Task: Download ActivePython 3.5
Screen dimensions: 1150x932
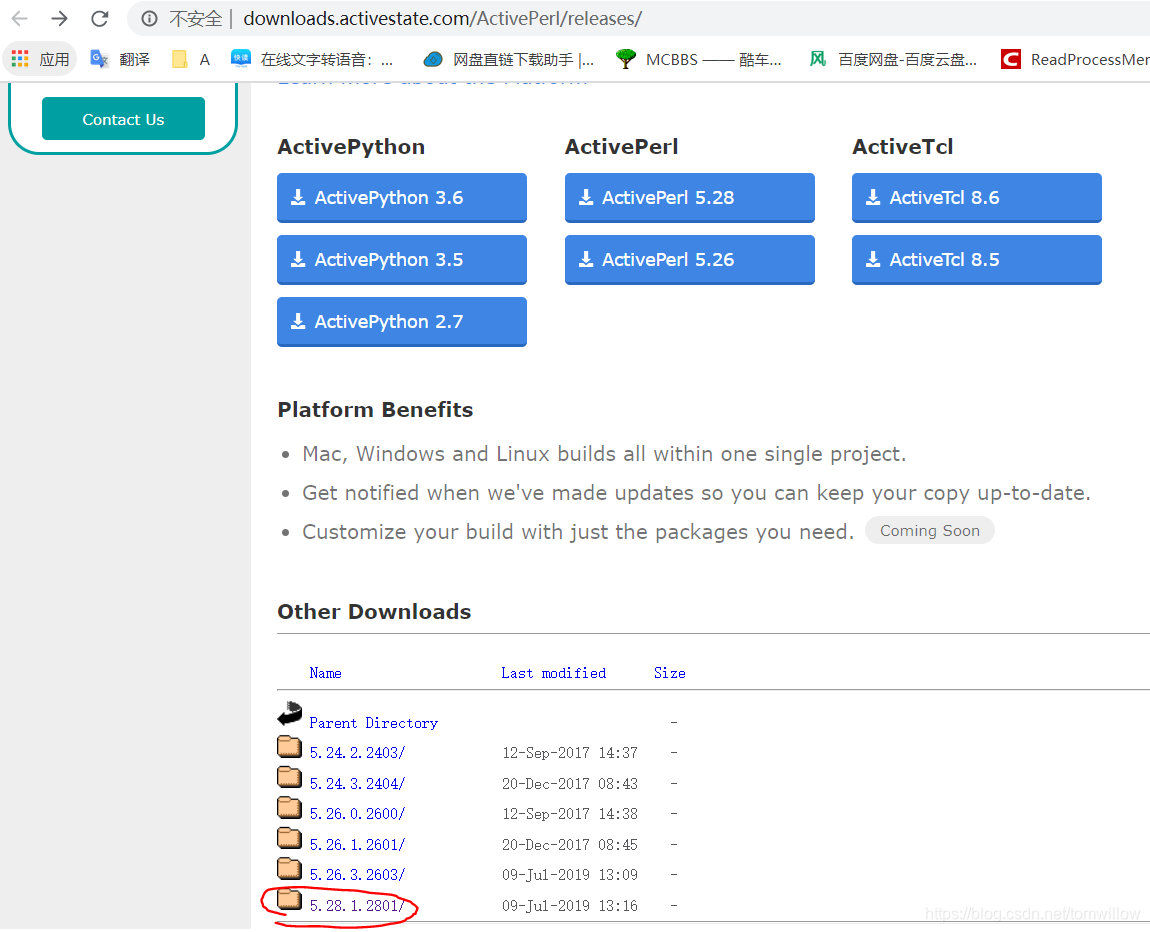Action: 402,260
